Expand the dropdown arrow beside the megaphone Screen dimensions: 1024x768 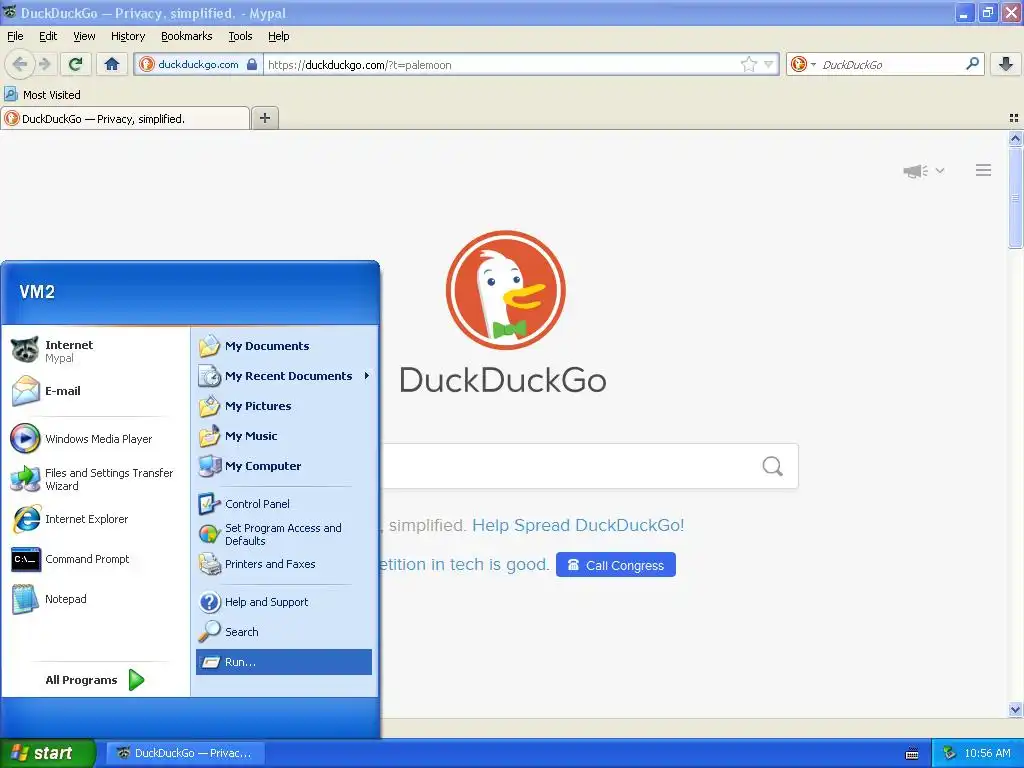(x=940, y=170)
